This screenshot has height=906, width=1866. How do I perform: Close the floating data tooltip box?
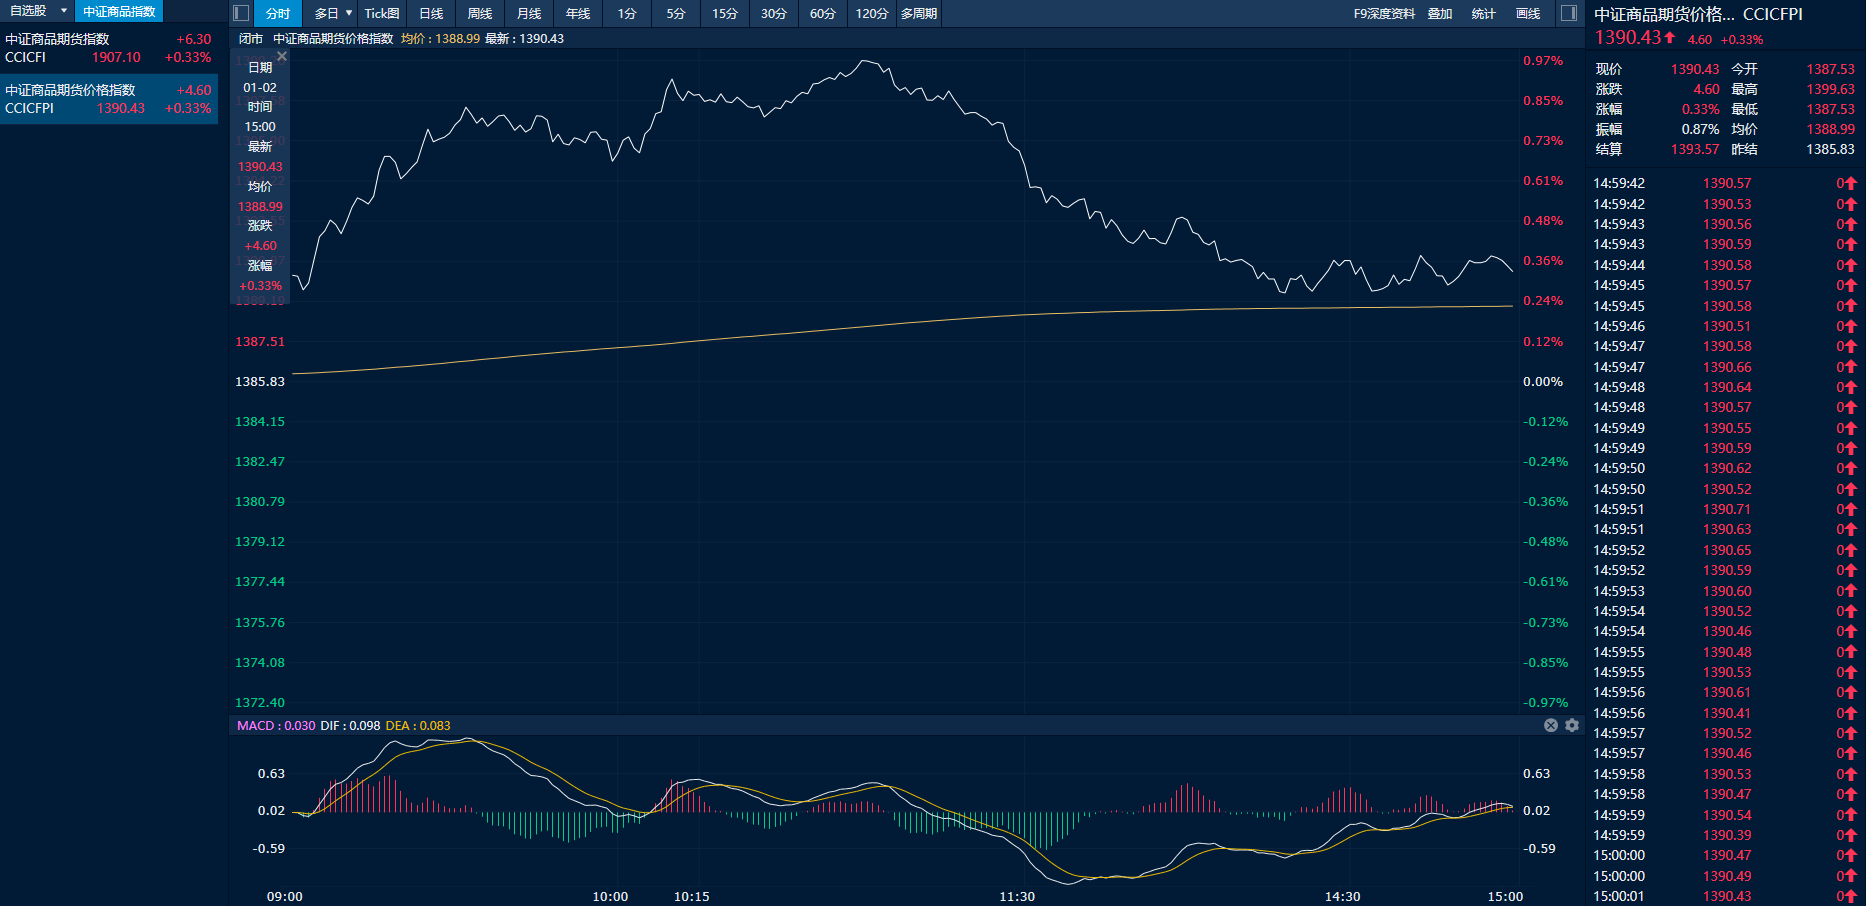tap(282, 56)
